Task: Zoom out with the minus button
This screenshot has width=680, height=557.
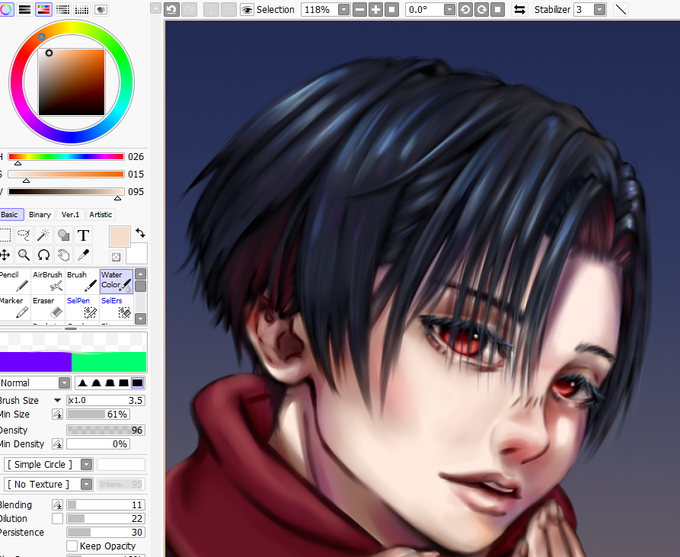Action: (x=360, y=10)
